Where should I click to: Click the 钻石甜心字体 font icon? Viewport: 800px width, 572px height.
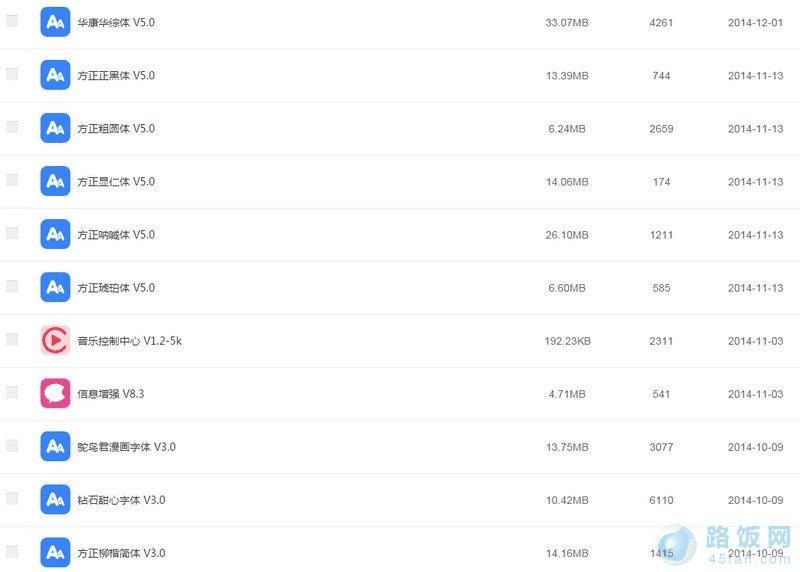coord(55,500)
